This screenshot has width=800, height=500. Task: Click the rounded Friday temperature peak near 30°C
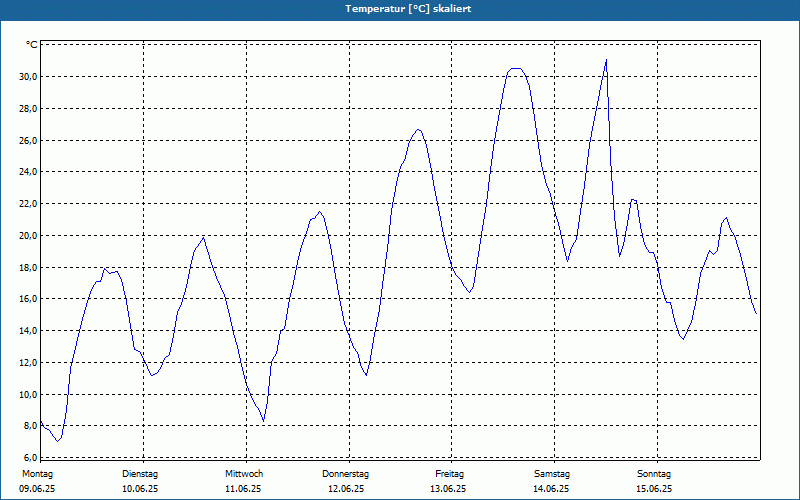pyautogui.click(x=516, y=68)
